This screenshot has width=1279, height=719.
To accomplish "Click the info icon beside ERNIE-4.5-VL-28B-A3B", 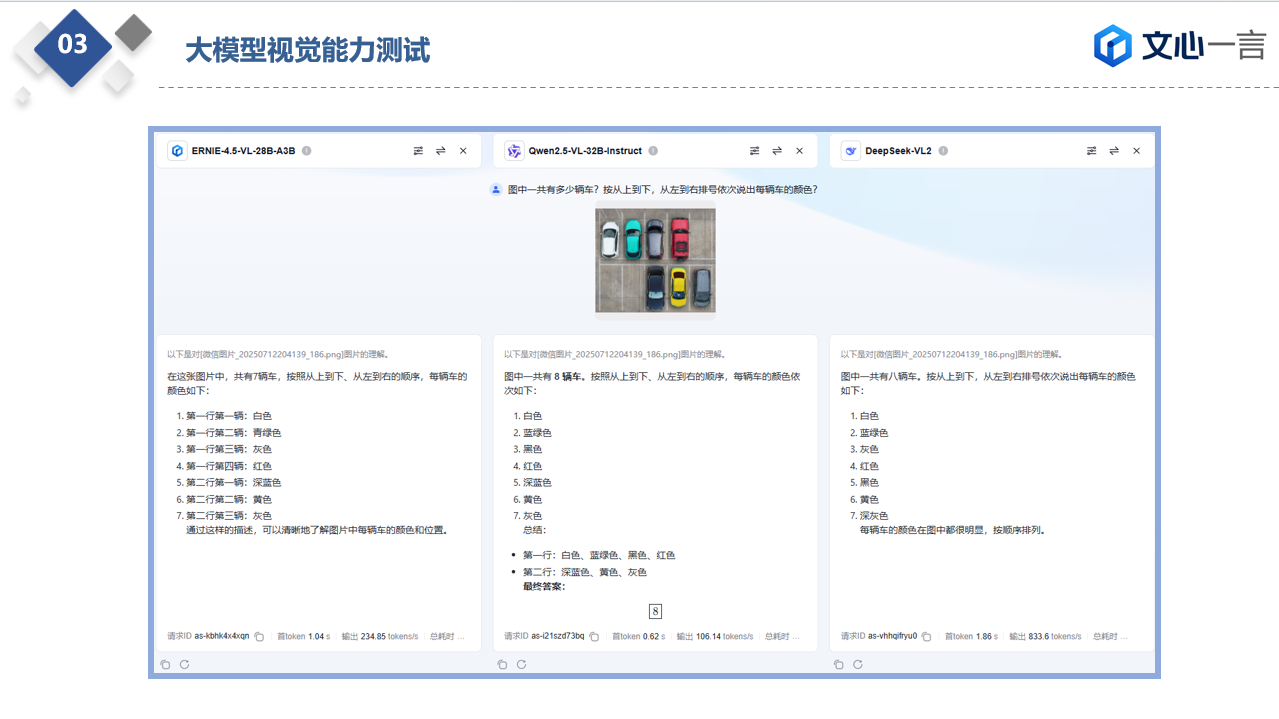I will coord(307,151).
